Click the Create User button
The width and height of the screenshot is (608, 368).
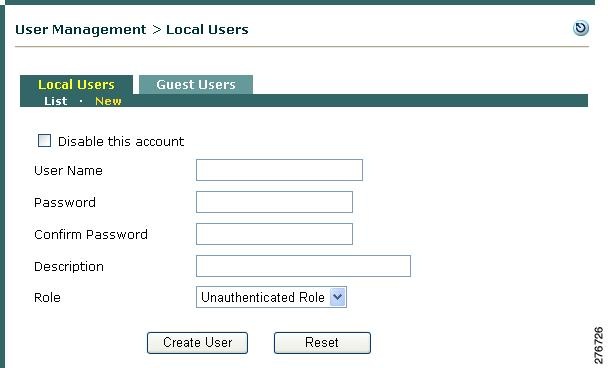pyautogui.click(x=197, y=342)
